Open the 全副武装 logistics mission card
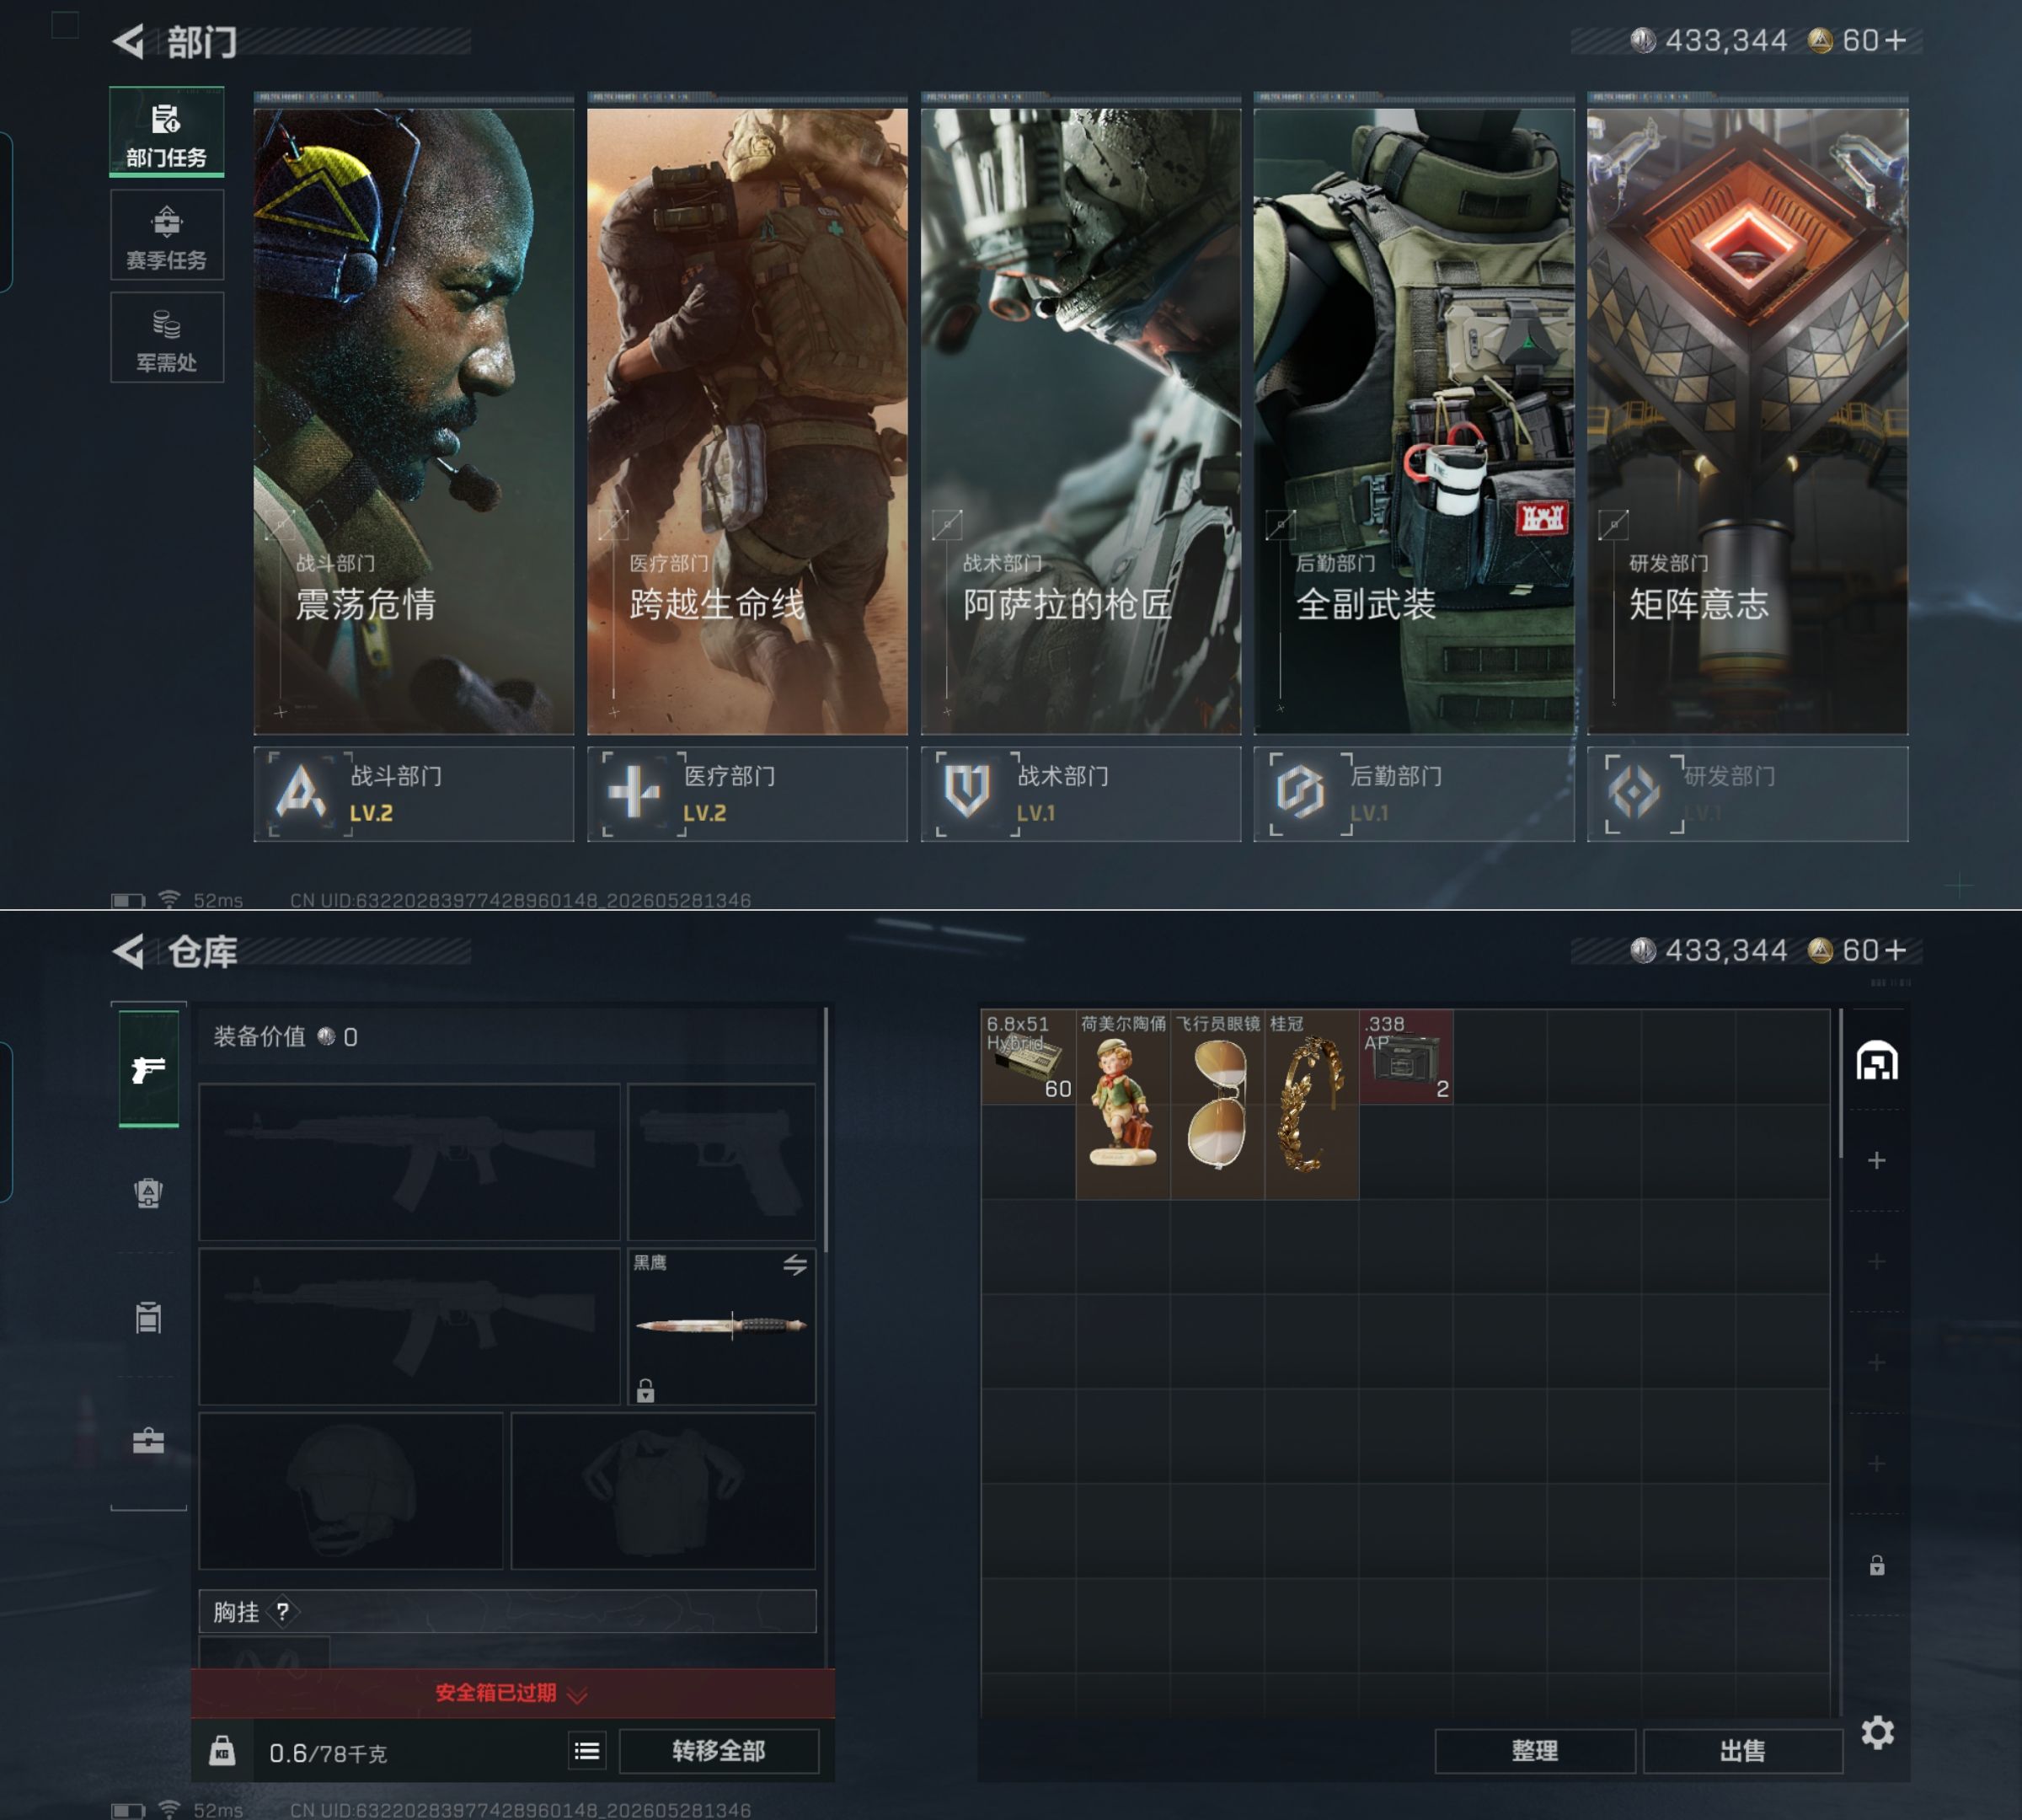Screen dimensions: 2022x1820 pos(1414,421)
